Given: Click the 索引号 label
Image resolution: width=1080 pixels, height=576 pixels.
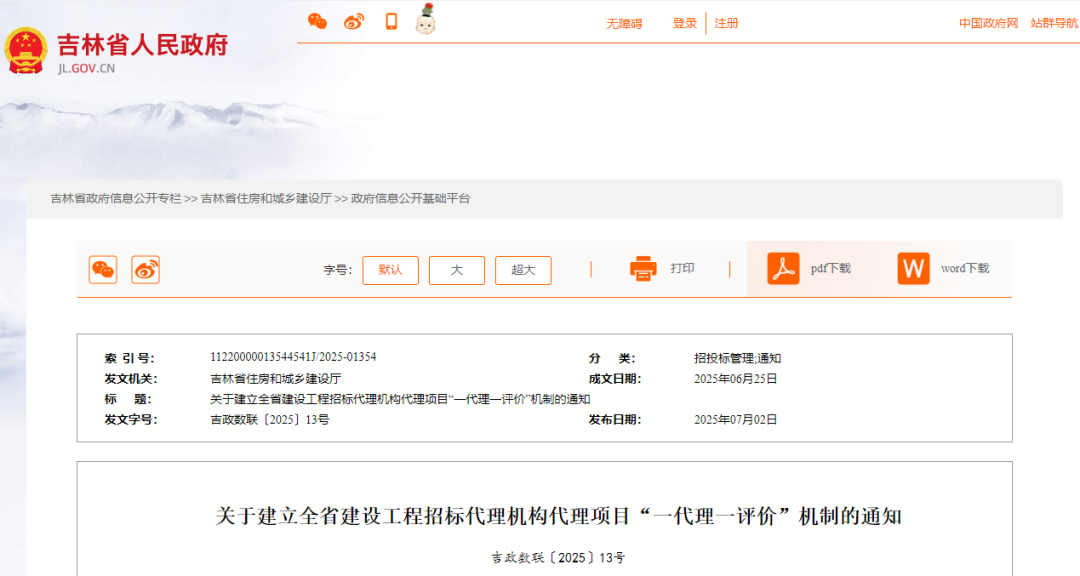Looking at the screenshot, I should [129, 358].
